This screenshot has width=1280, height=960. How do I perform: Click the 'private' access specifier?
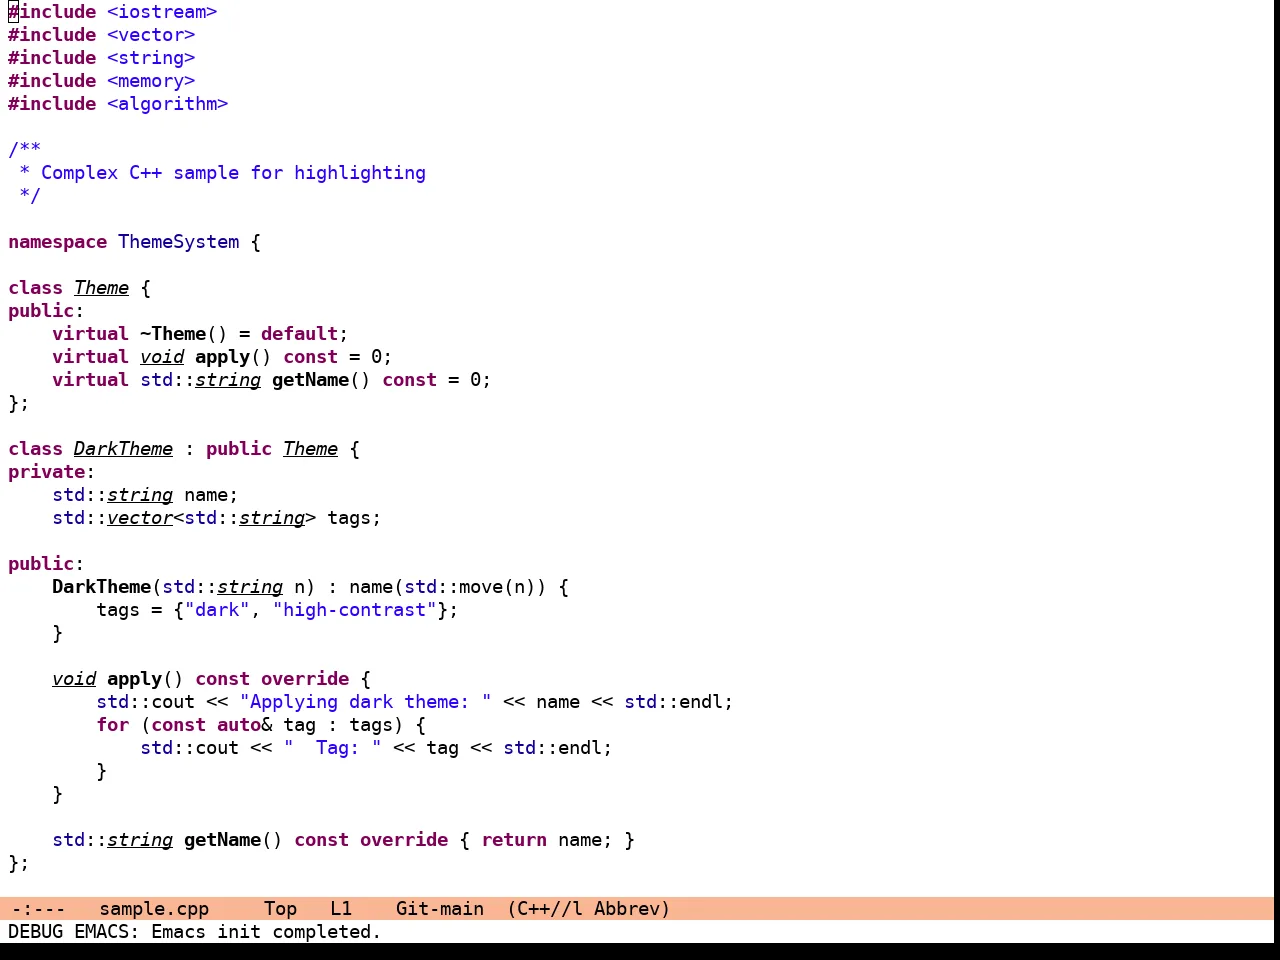[x=47, y=472]
